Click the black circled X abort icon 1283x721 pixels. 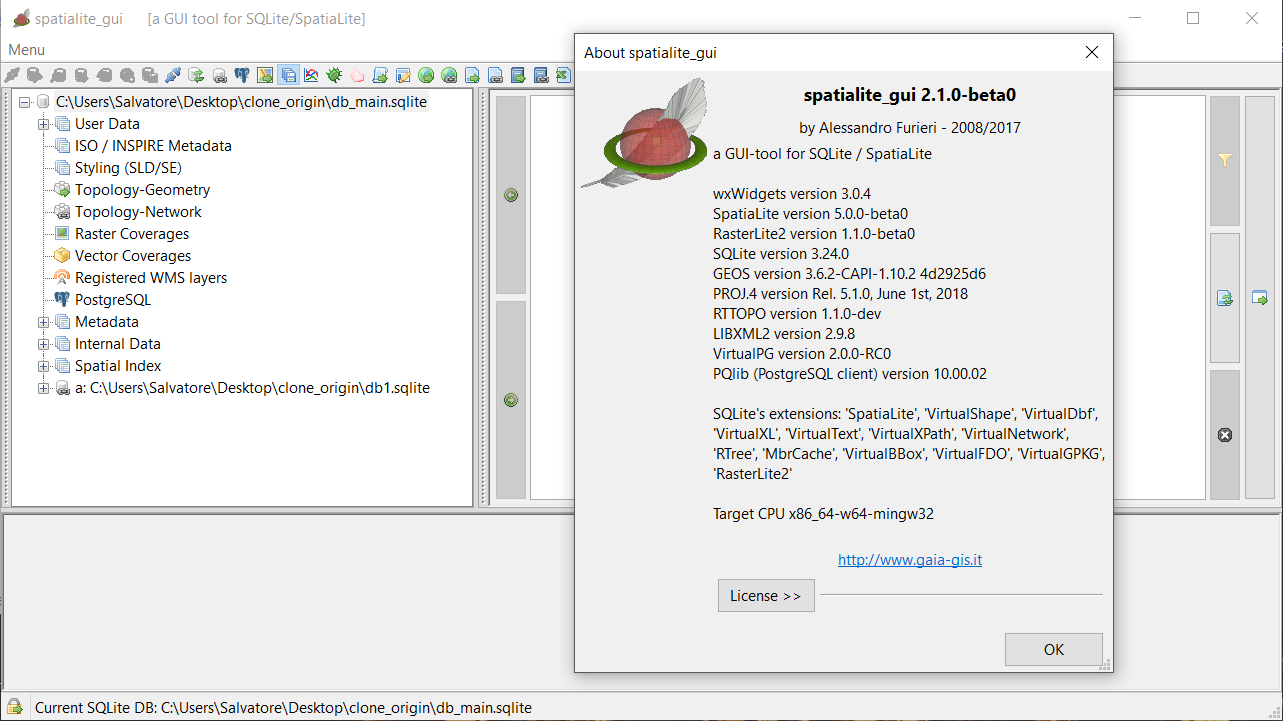pyautogui.click(x=1224, y=435)
